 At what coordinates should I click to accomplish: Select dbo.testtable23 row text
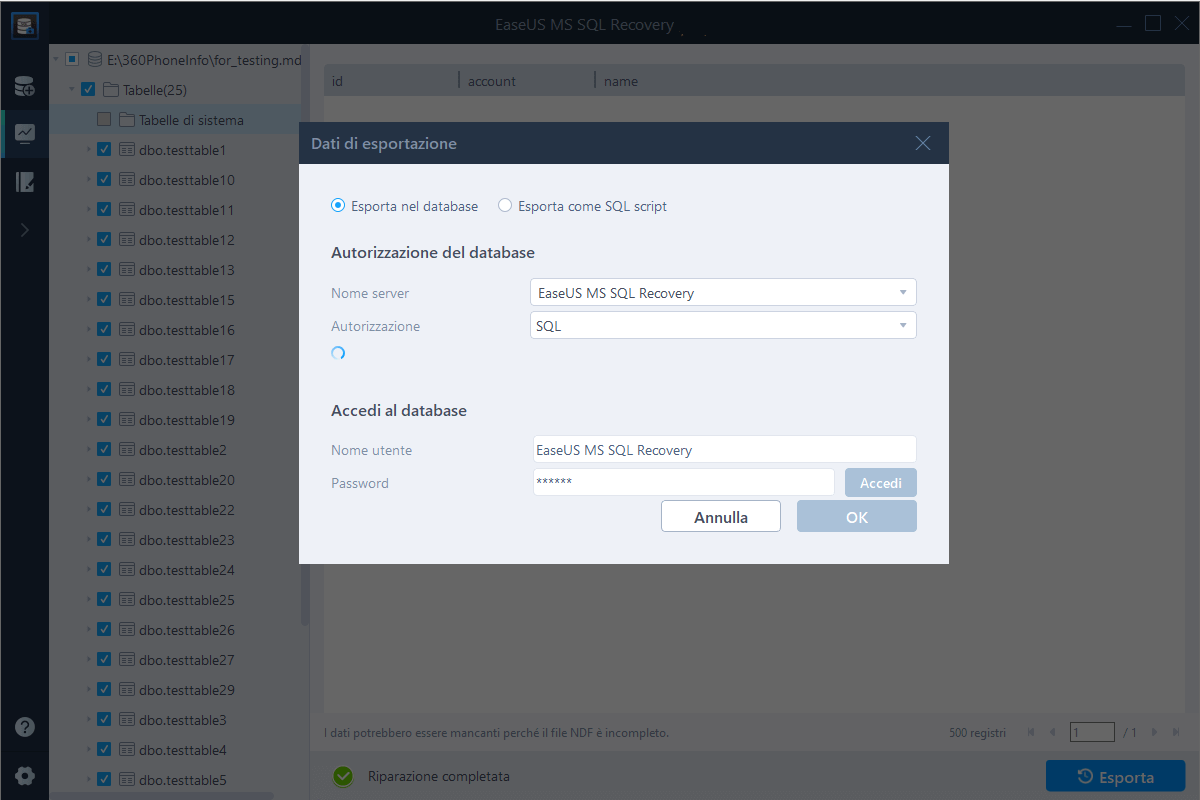click(x=187, y=540)
